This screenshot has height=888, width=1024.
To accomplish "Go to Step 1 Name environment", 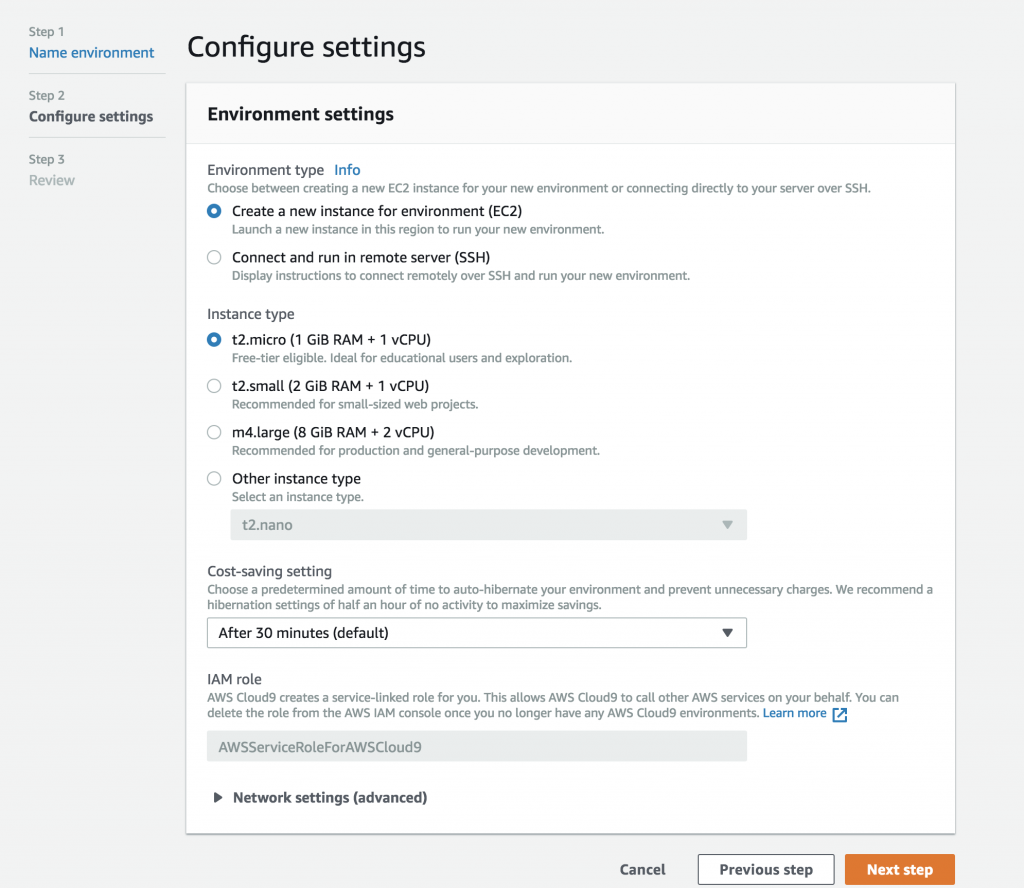I will point(91,53).
